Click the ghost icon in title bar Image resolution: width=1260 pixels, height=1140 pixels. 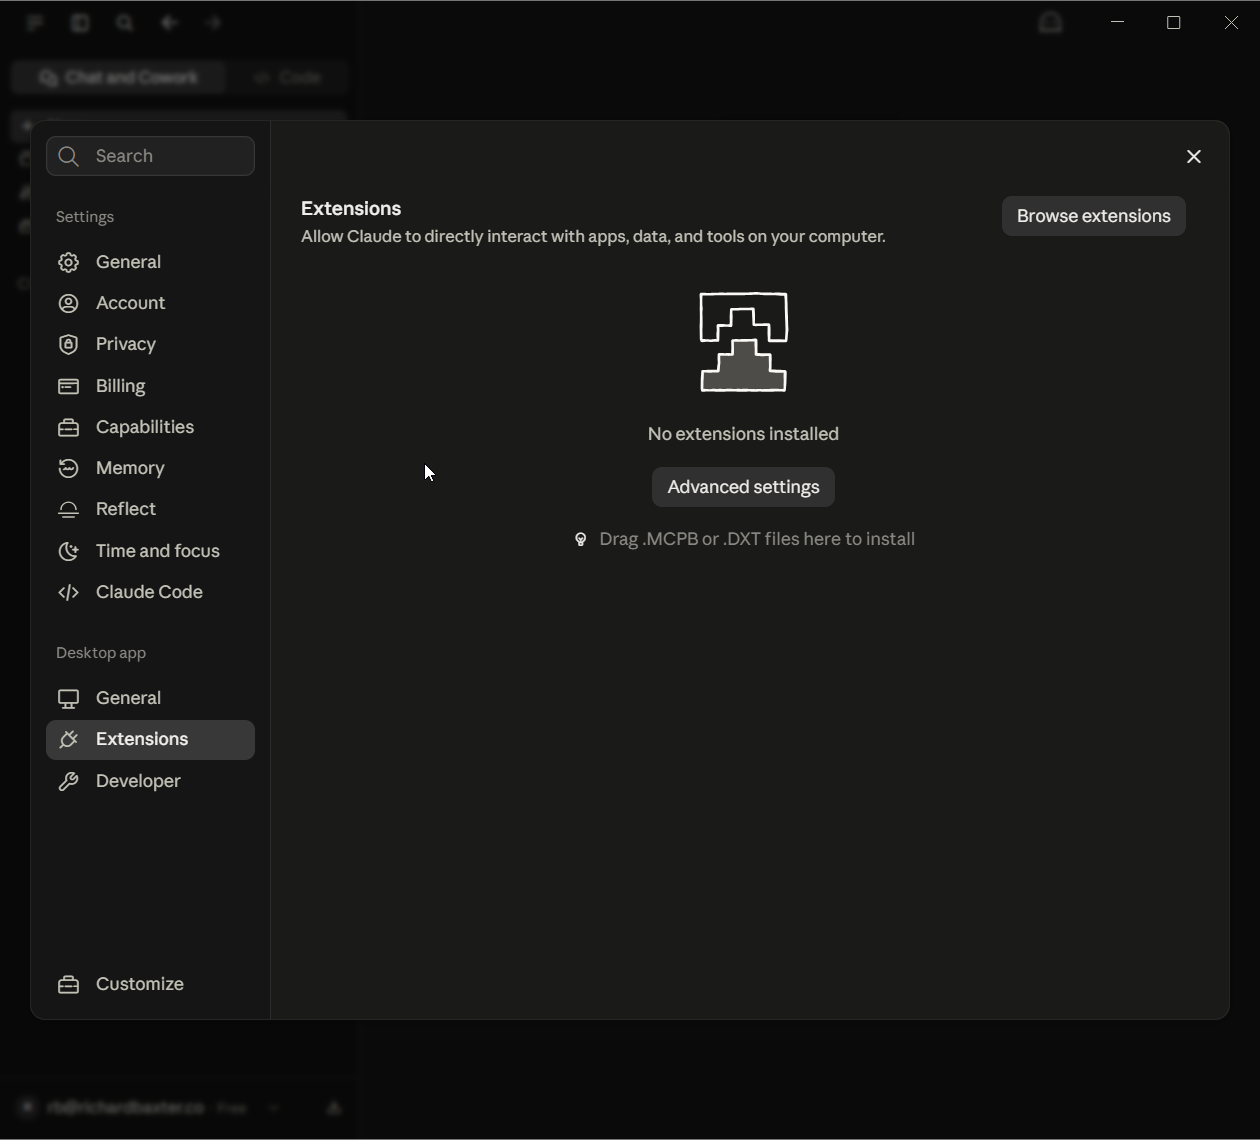[1050, 22]
